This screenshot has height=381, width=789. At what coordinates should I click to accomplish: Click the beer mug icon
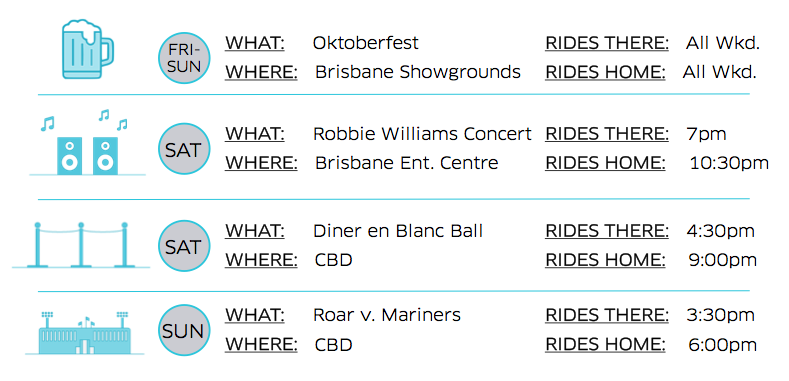[88, 49]
